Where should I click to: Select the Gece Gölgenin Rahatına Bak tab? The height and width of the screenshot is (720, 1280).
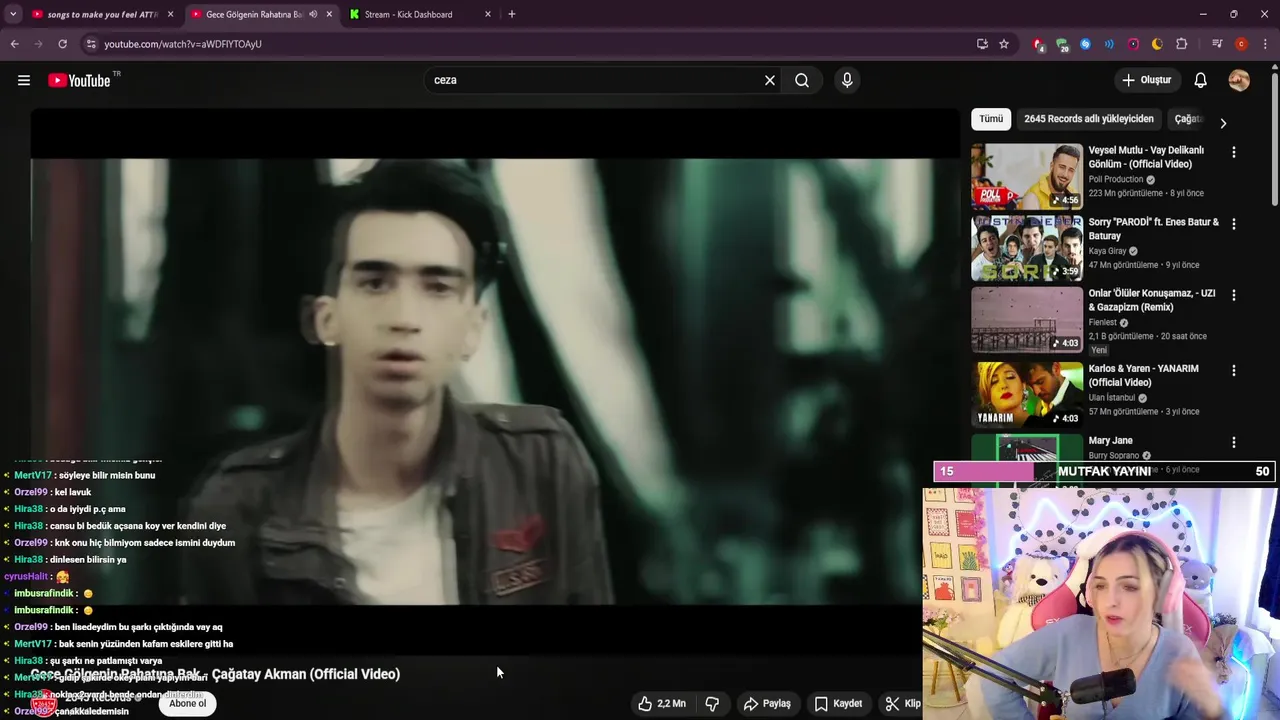[253, 14]
